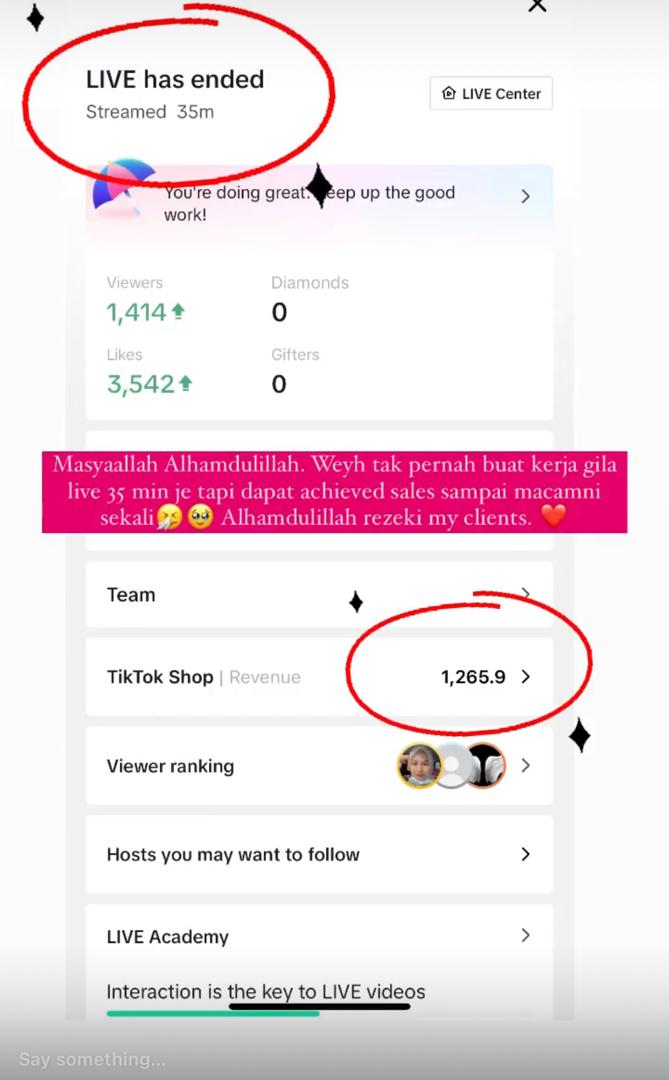This screenshot has width=669, height=1080.
Task: Tap the Viewers up-arrow indicator
Action: tap(178, 312)
